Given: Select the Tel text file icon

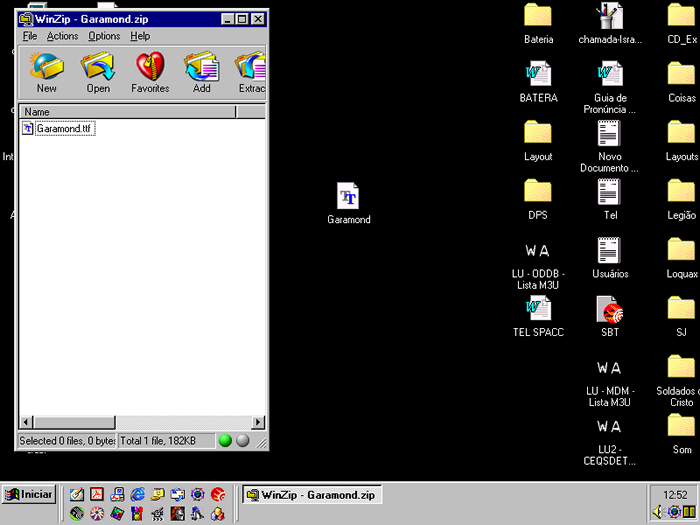Looking at the screenshot, I should pyautogui.click(x=610, y=200).
